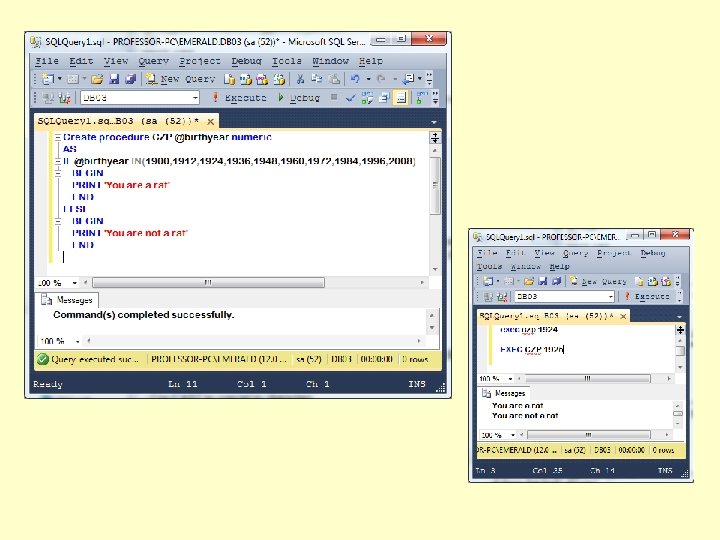The image size is (720, 540).
Task: Open View menu in large window
Action: (116, 61)
